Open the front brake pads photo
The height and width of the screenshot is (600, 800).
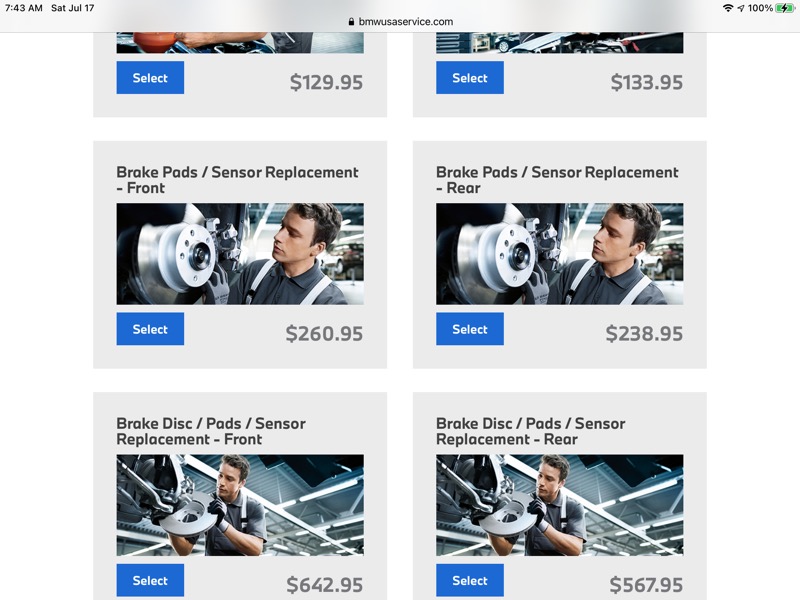[240, 254]
